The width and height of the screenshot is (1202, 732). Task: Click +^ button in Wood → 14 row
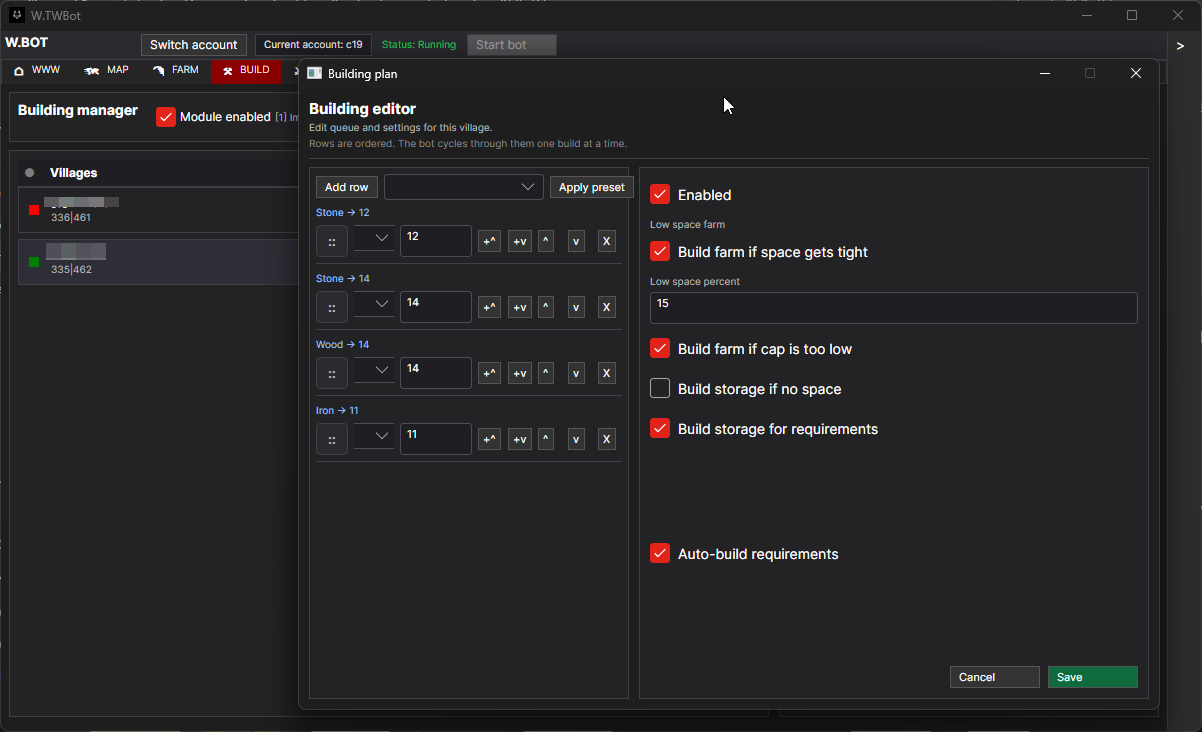coord(489,373)
